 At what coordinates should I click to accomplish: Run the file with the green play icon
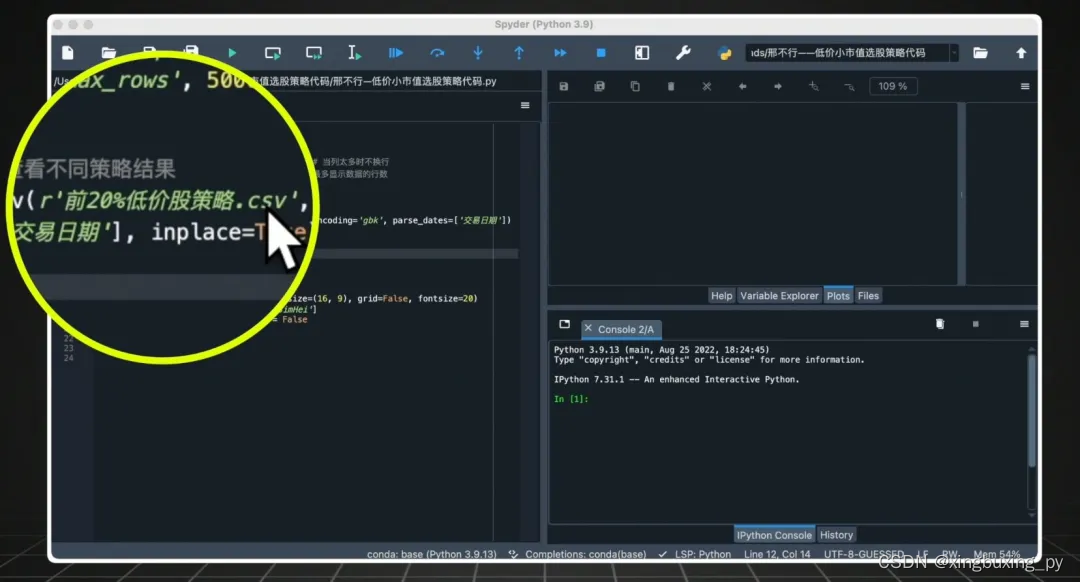click(232, 53)
